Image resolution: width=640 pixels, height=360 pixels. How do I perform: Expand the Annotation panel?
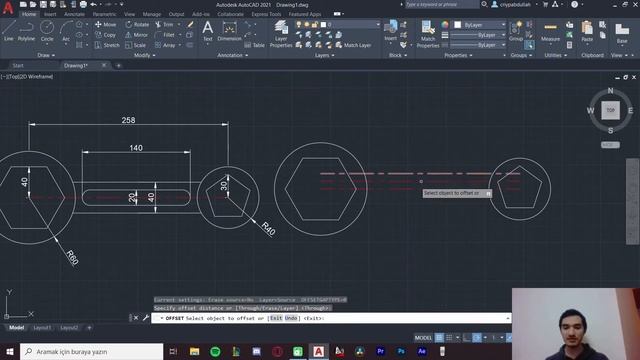pyautogui.click(x=233, y=55)
